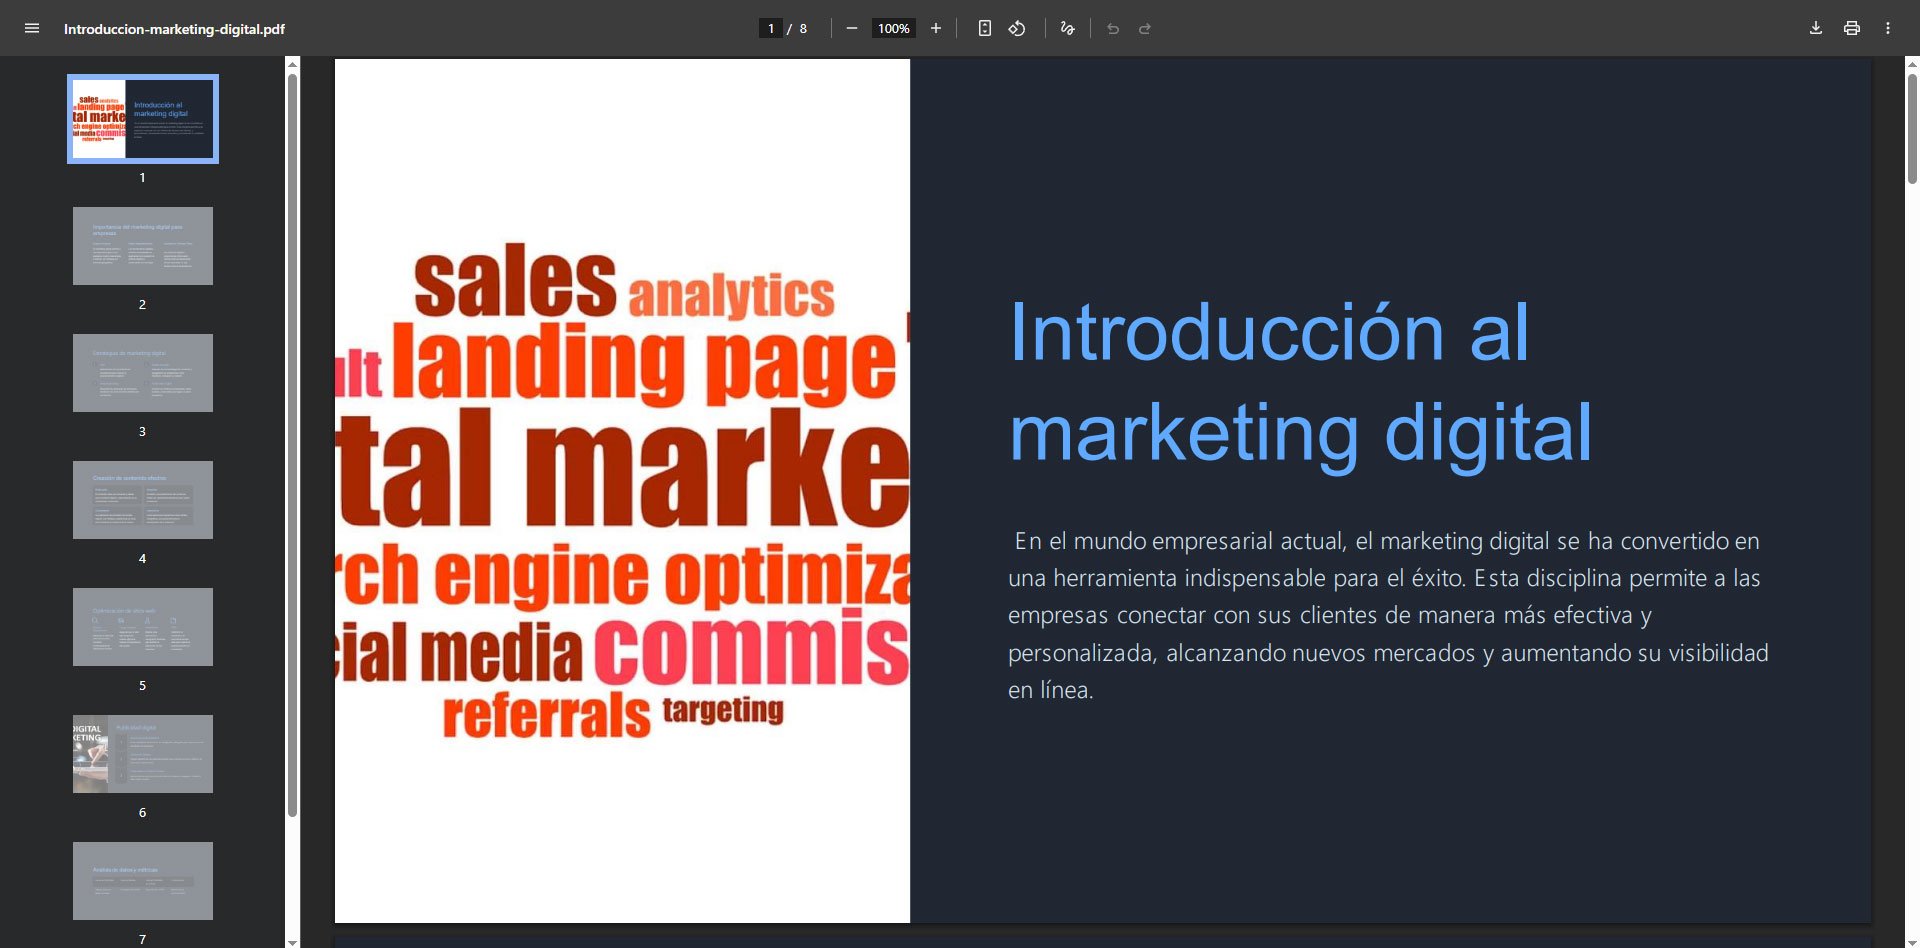The width and height of the screenshot is (1920, 948).
Task: Click the main document vertical scrollbar
Action: (x=1912, y=130)
